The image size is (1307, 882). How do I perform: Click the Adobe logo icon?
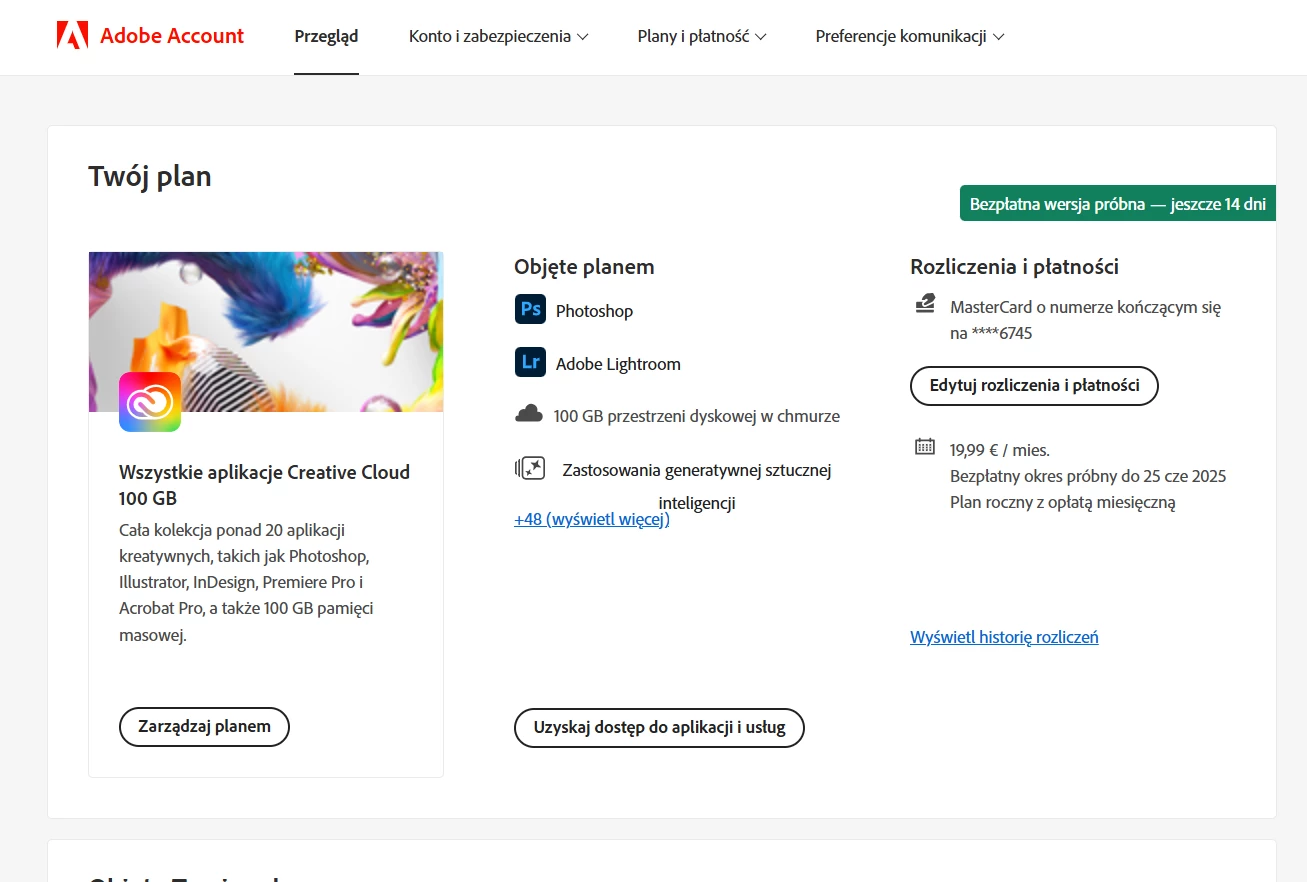tap(73, 36)
